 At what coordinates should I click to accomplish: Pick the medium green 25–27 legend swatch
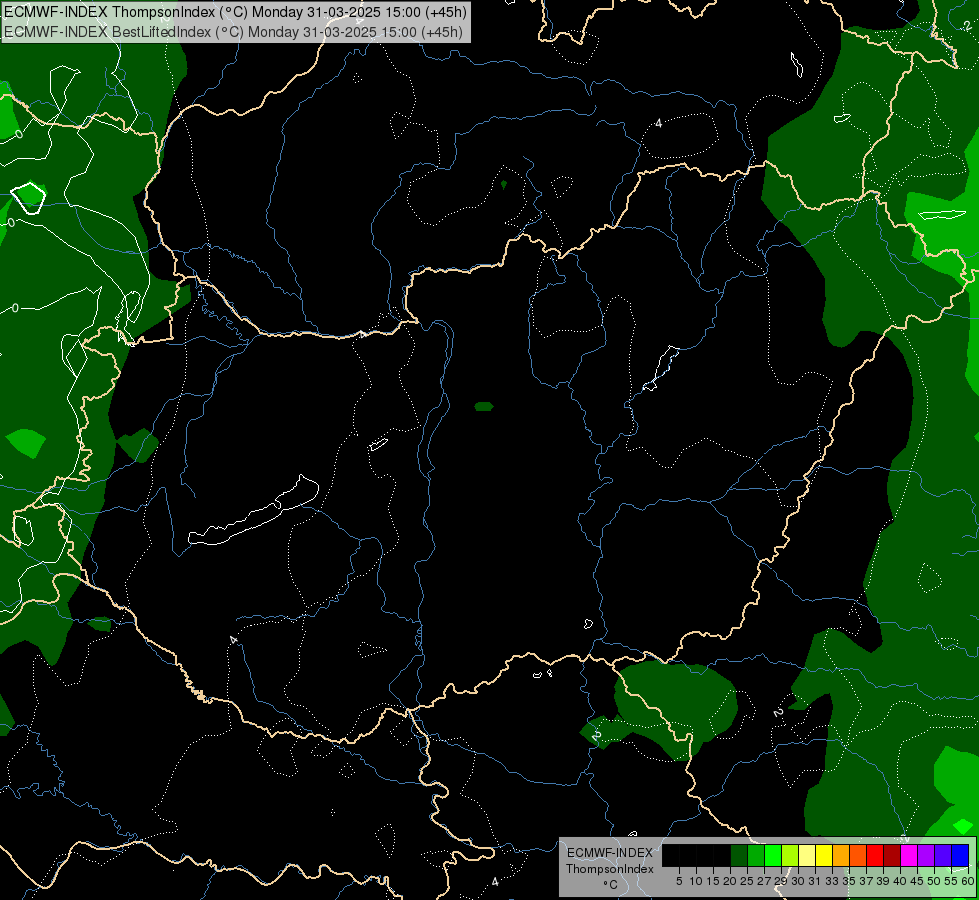(756, 855)
